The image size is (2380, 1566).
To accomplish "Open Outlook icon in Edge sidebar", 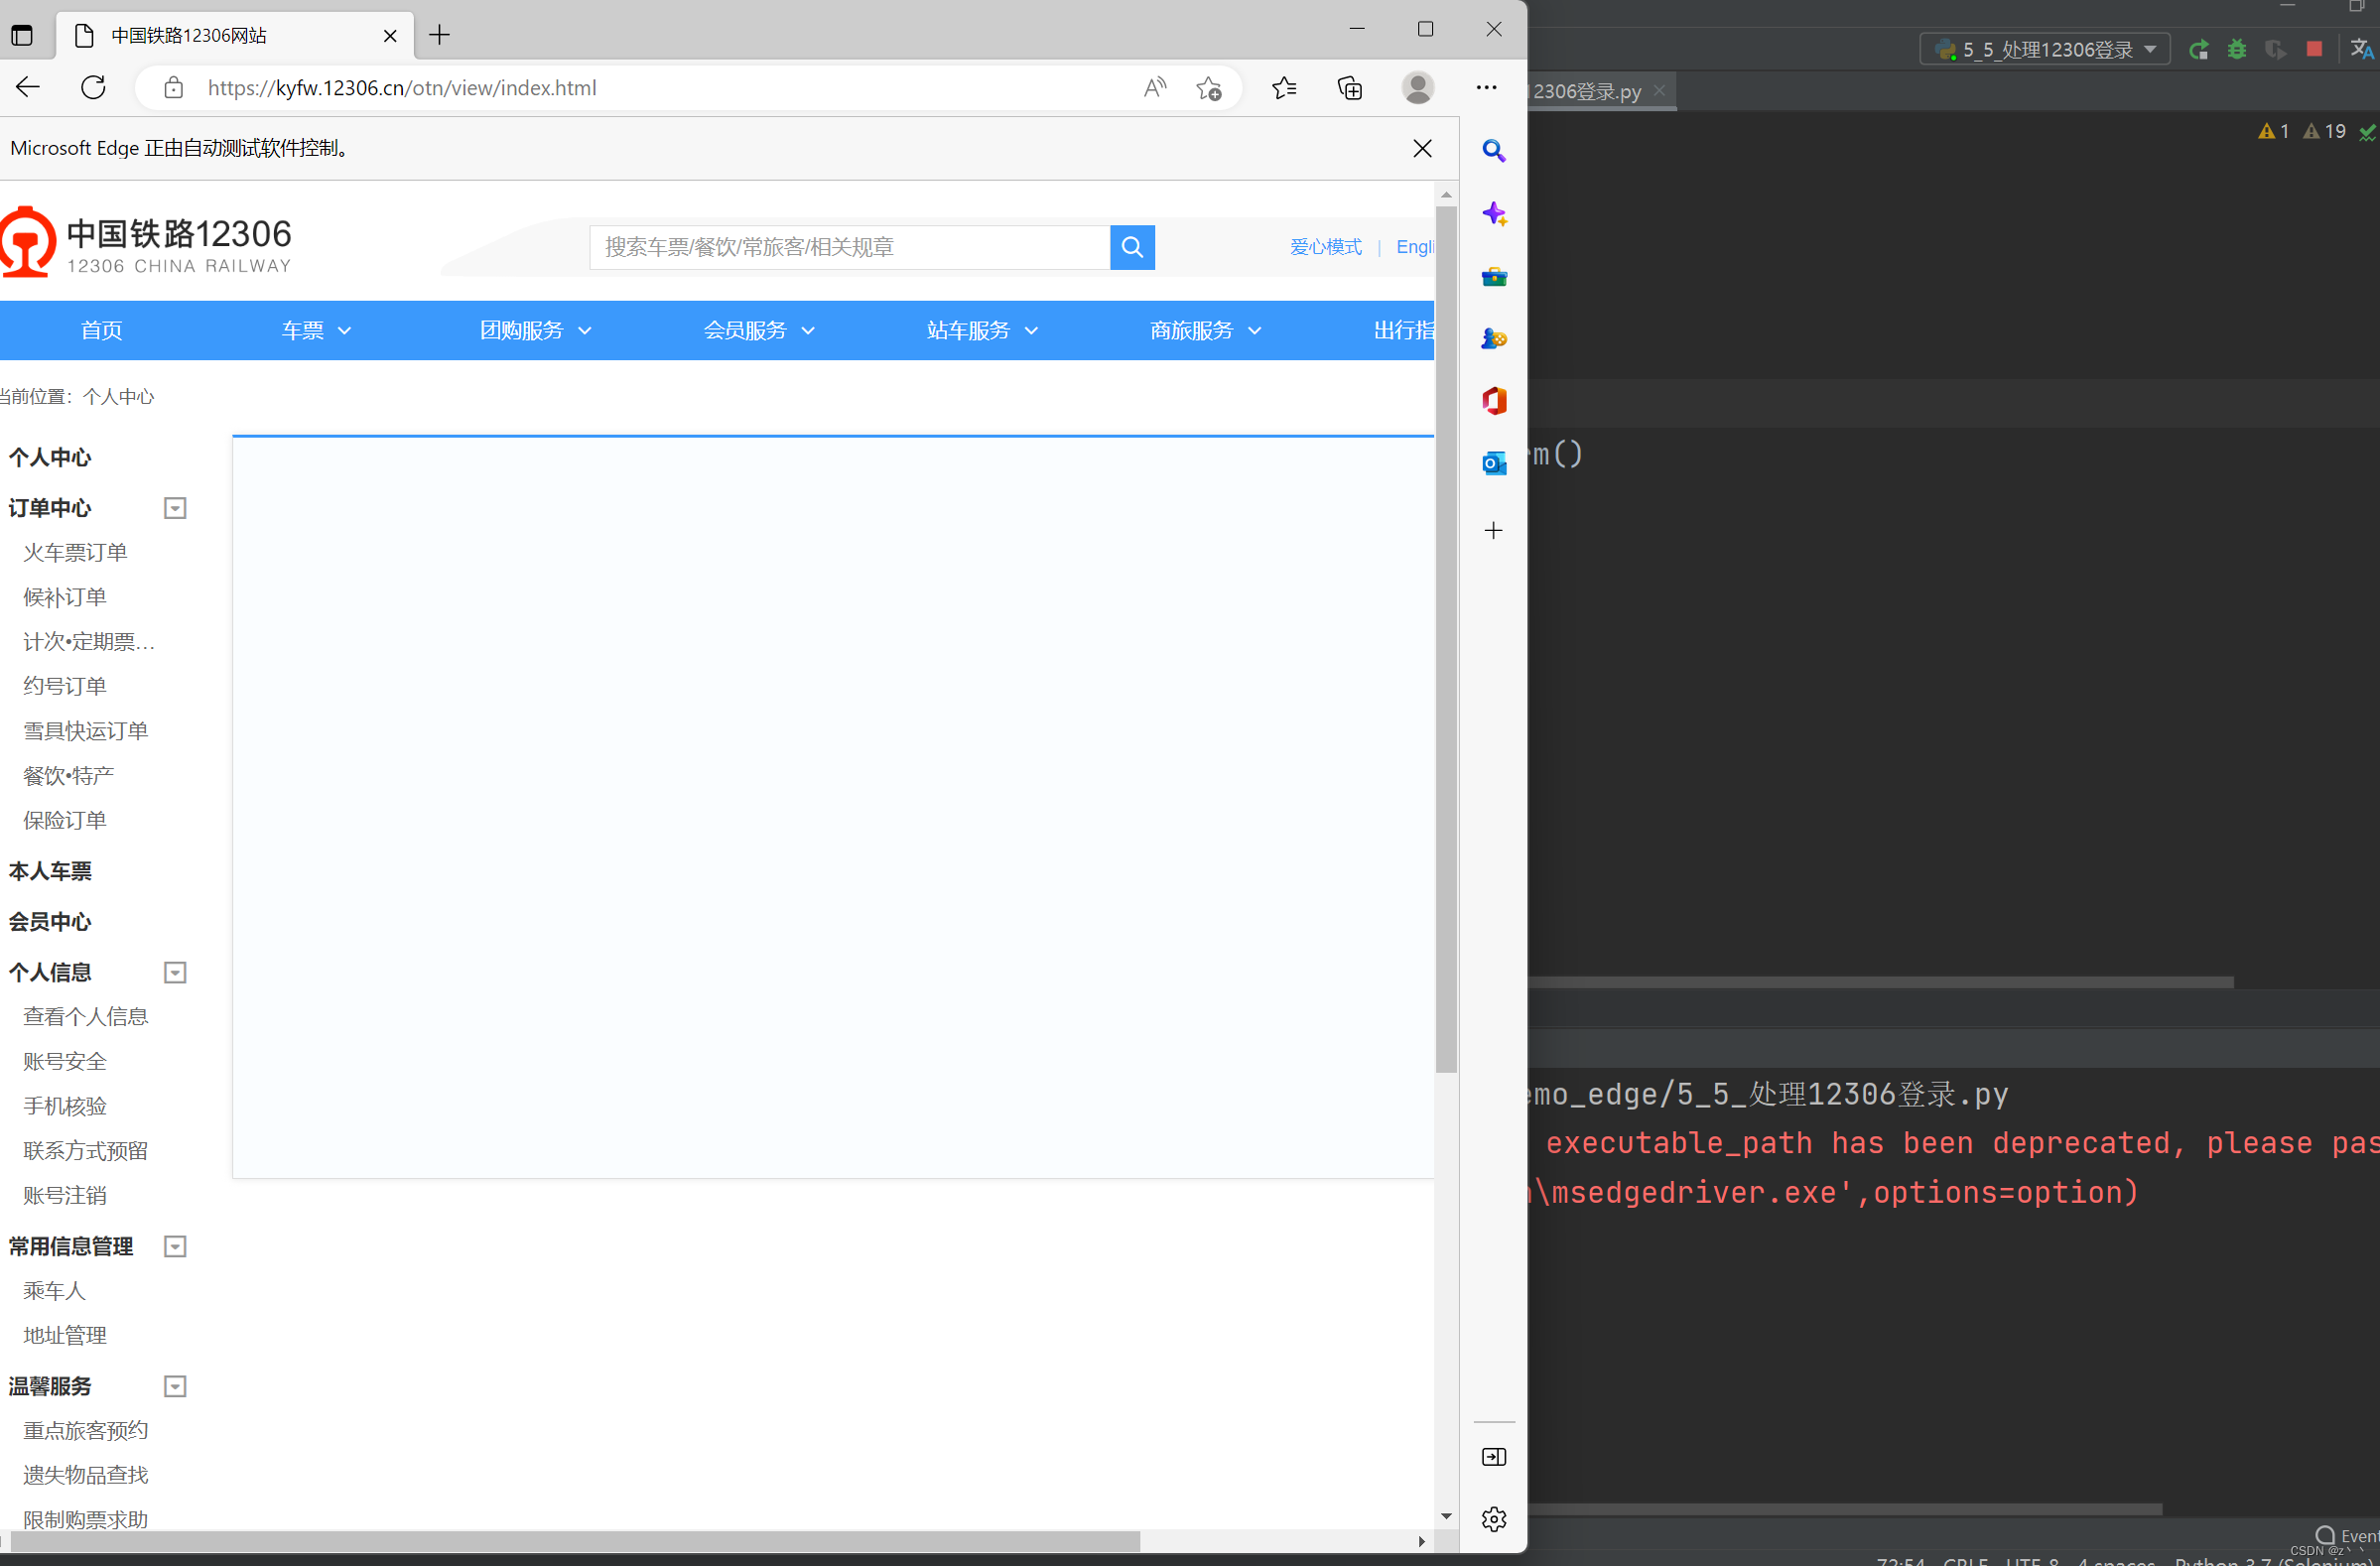I will (x=1494, y=463).
